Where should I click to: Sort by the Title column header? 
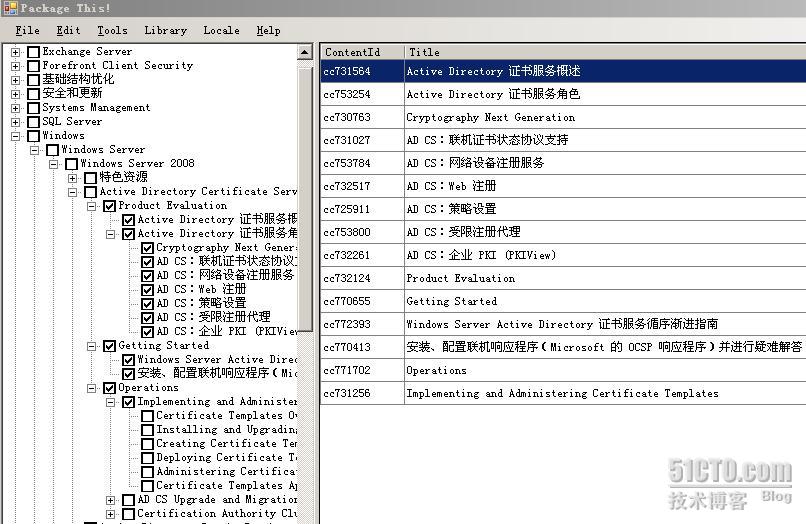(x=605, y=52)
